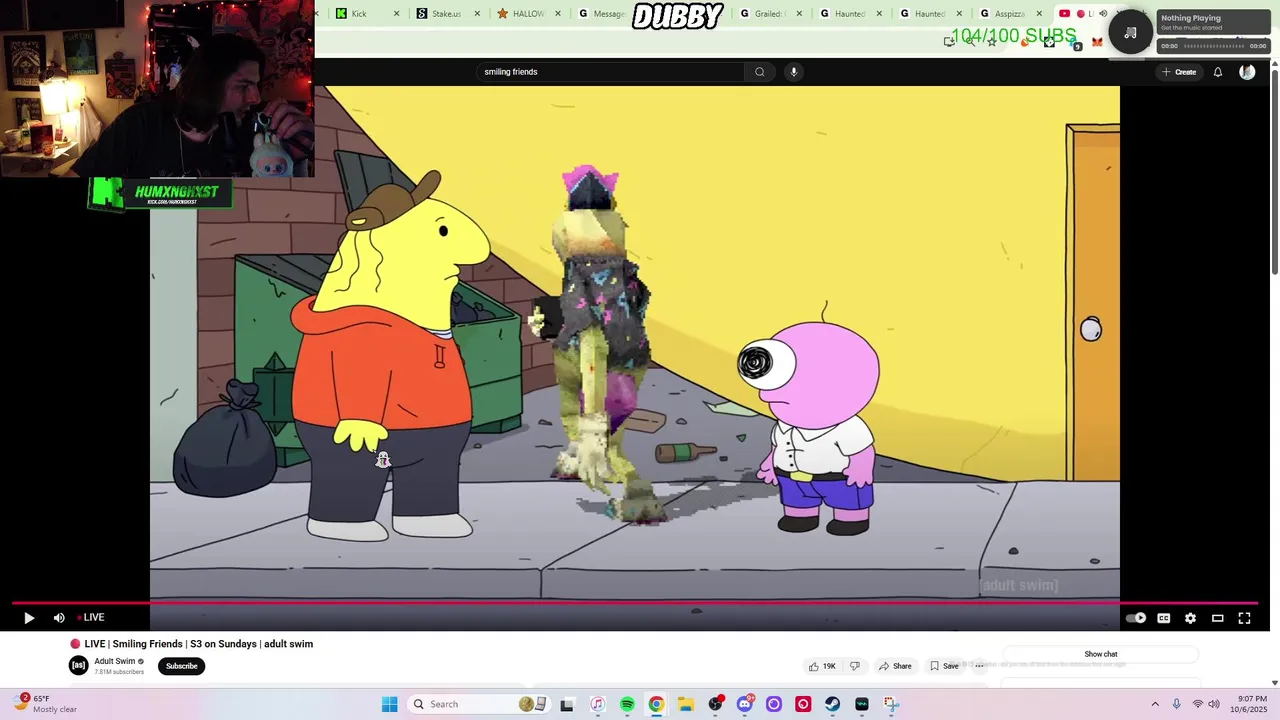Screen dimensions: 1280x720
Task: Close the Stake.us browser tab
Action: click(477, 14)
